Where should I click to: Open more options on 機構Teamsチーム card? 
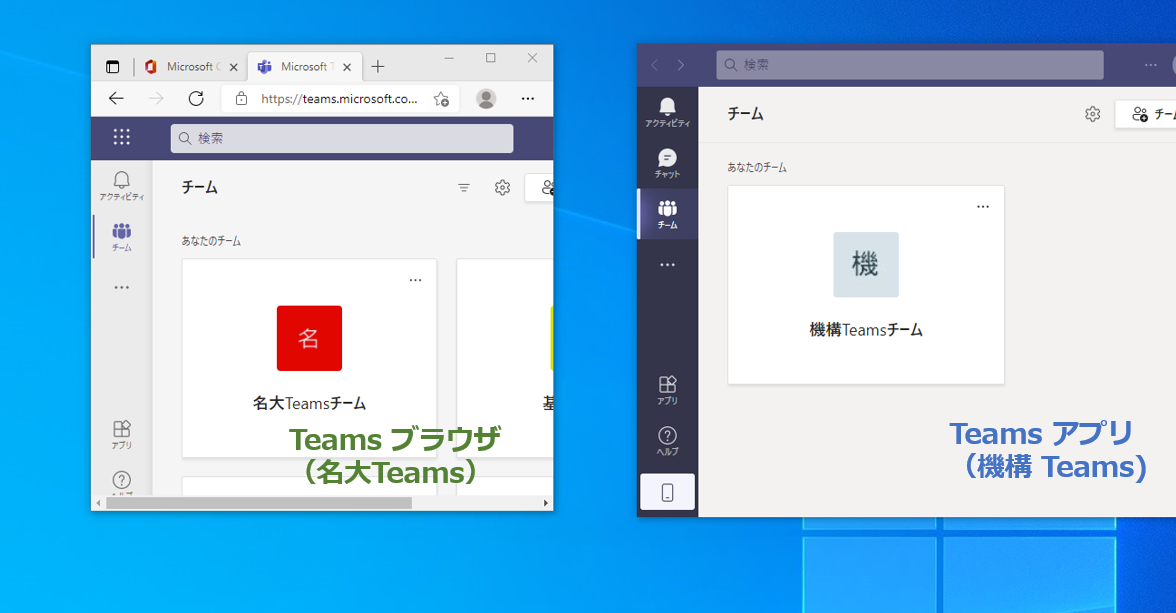point(982,206)
